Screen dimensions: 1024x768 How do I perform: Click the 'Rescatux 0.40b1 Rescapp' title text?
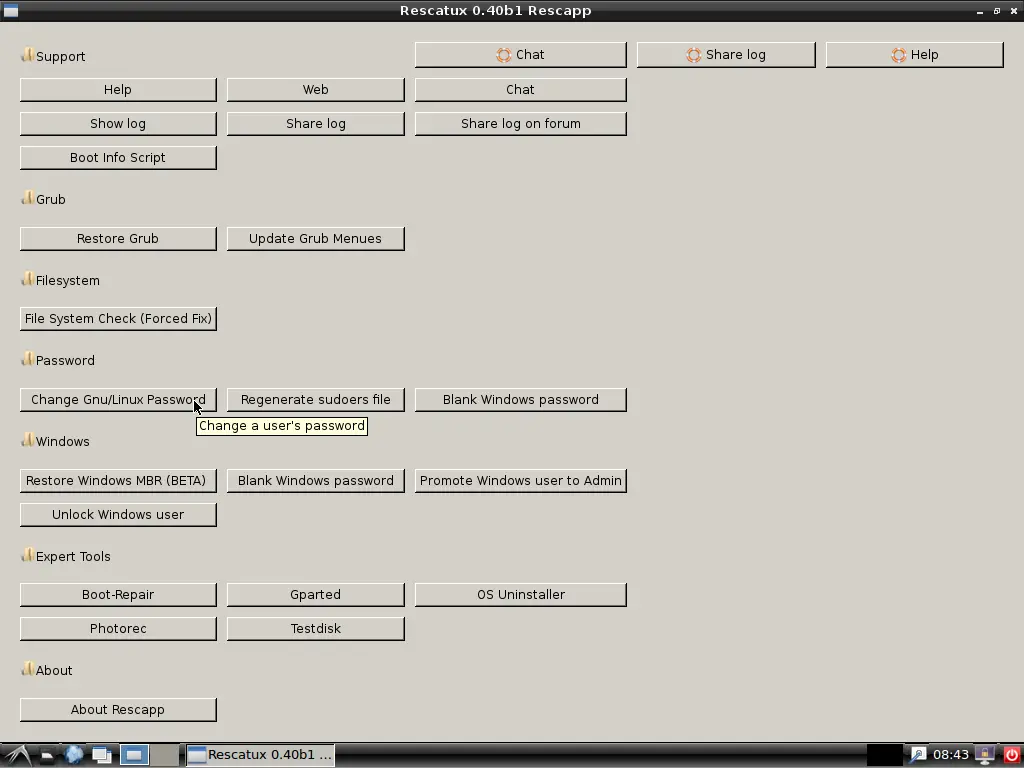(x=496, y=10)
